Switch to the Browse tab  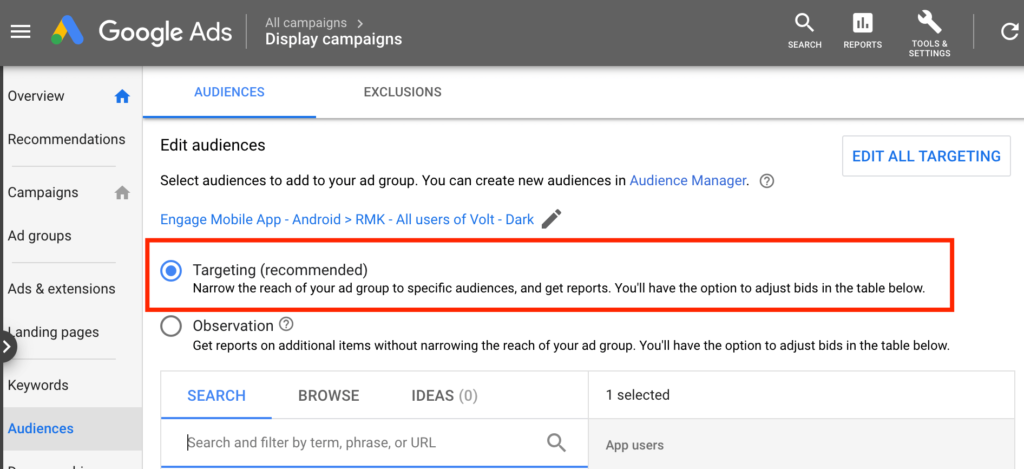(x=328, y=395)
